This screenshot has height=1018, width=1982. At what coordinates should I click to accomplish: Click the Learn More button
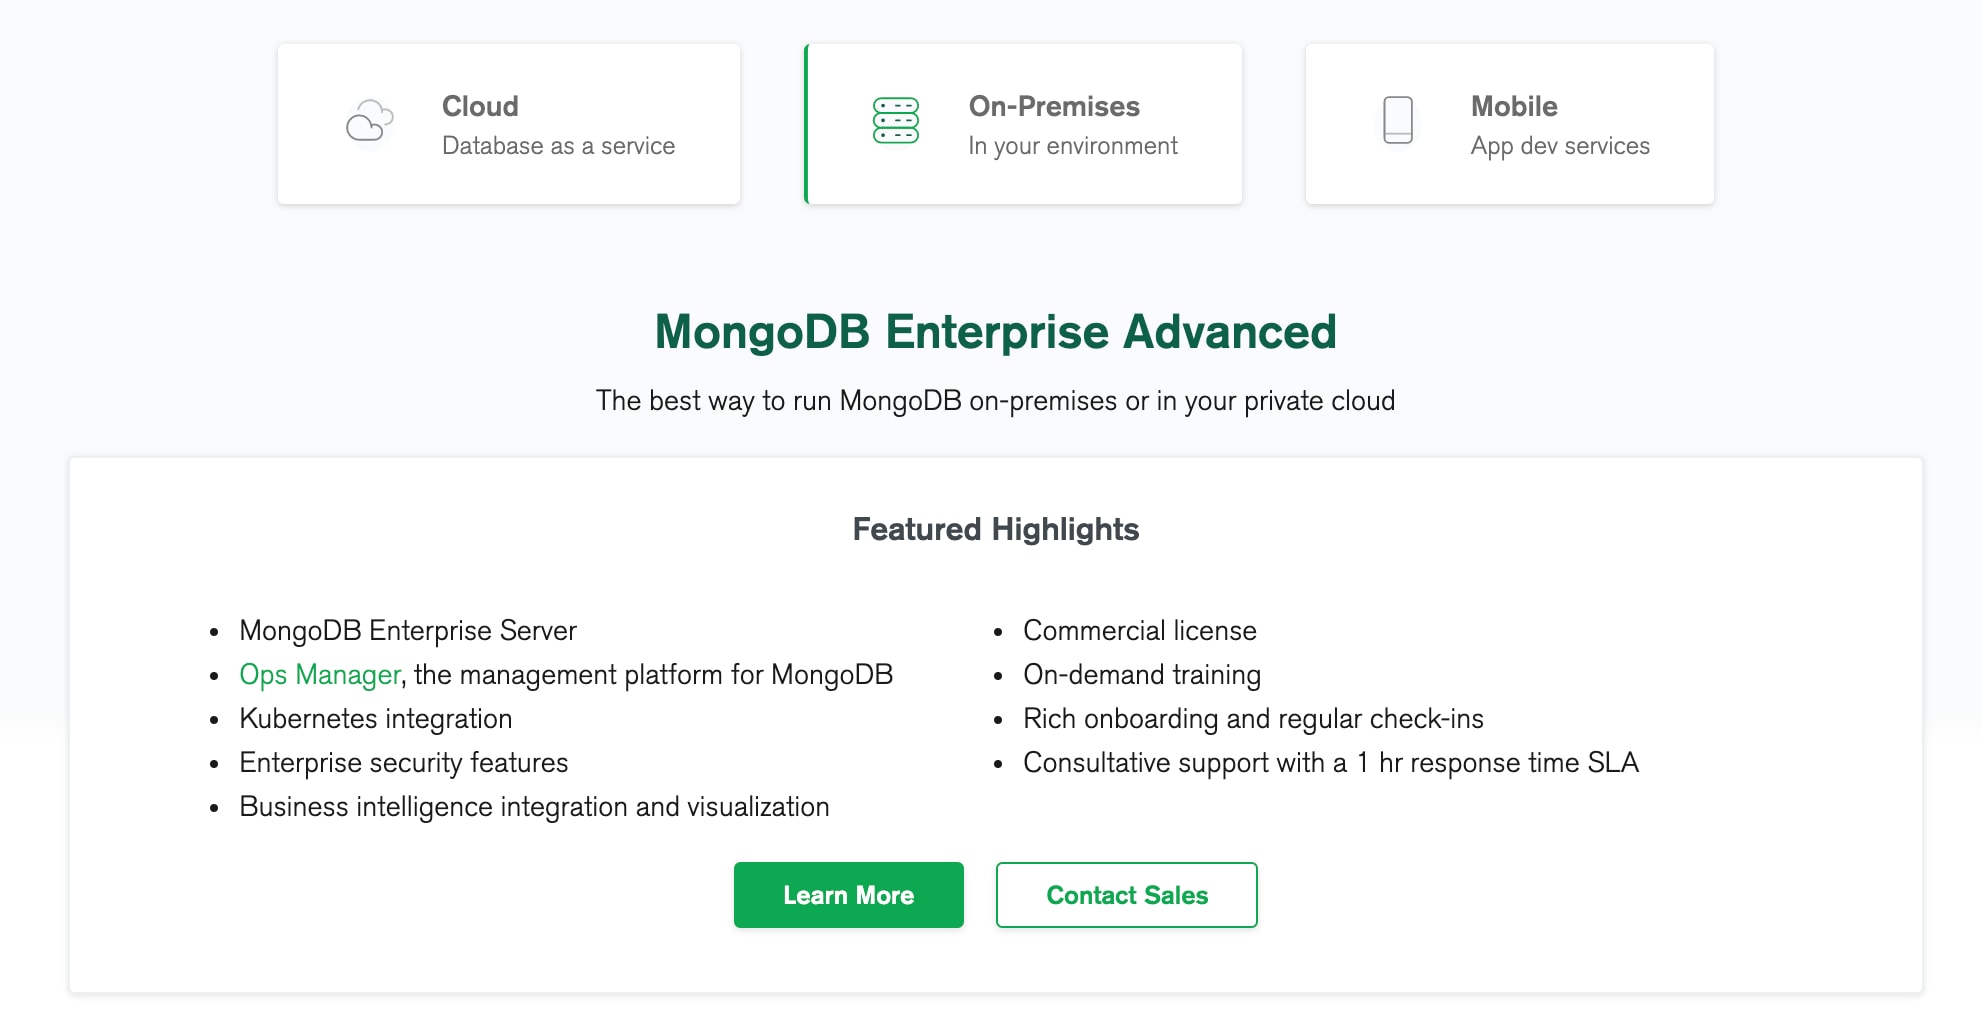click(848, 895)
